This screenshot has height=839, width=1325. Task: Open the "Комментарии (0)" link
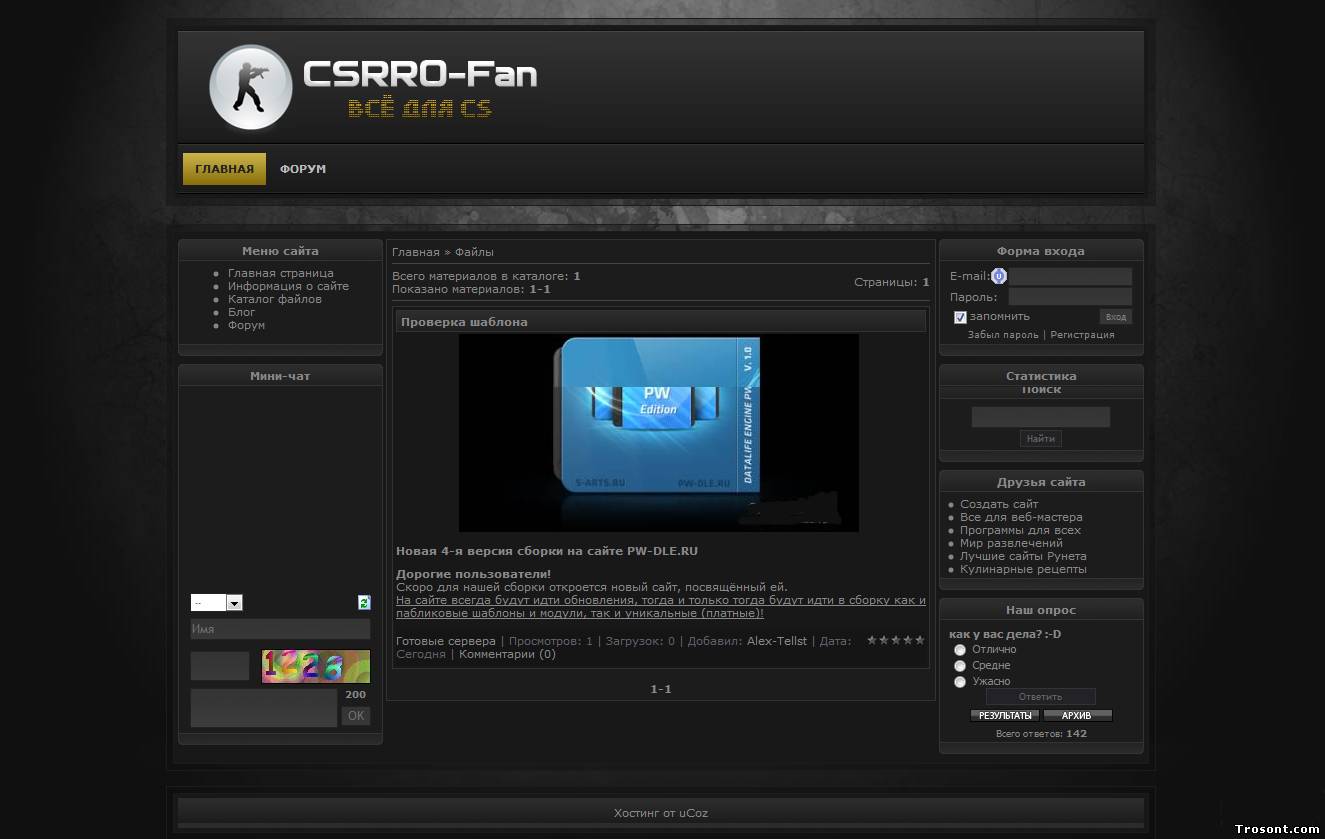[x=507, y=654]
